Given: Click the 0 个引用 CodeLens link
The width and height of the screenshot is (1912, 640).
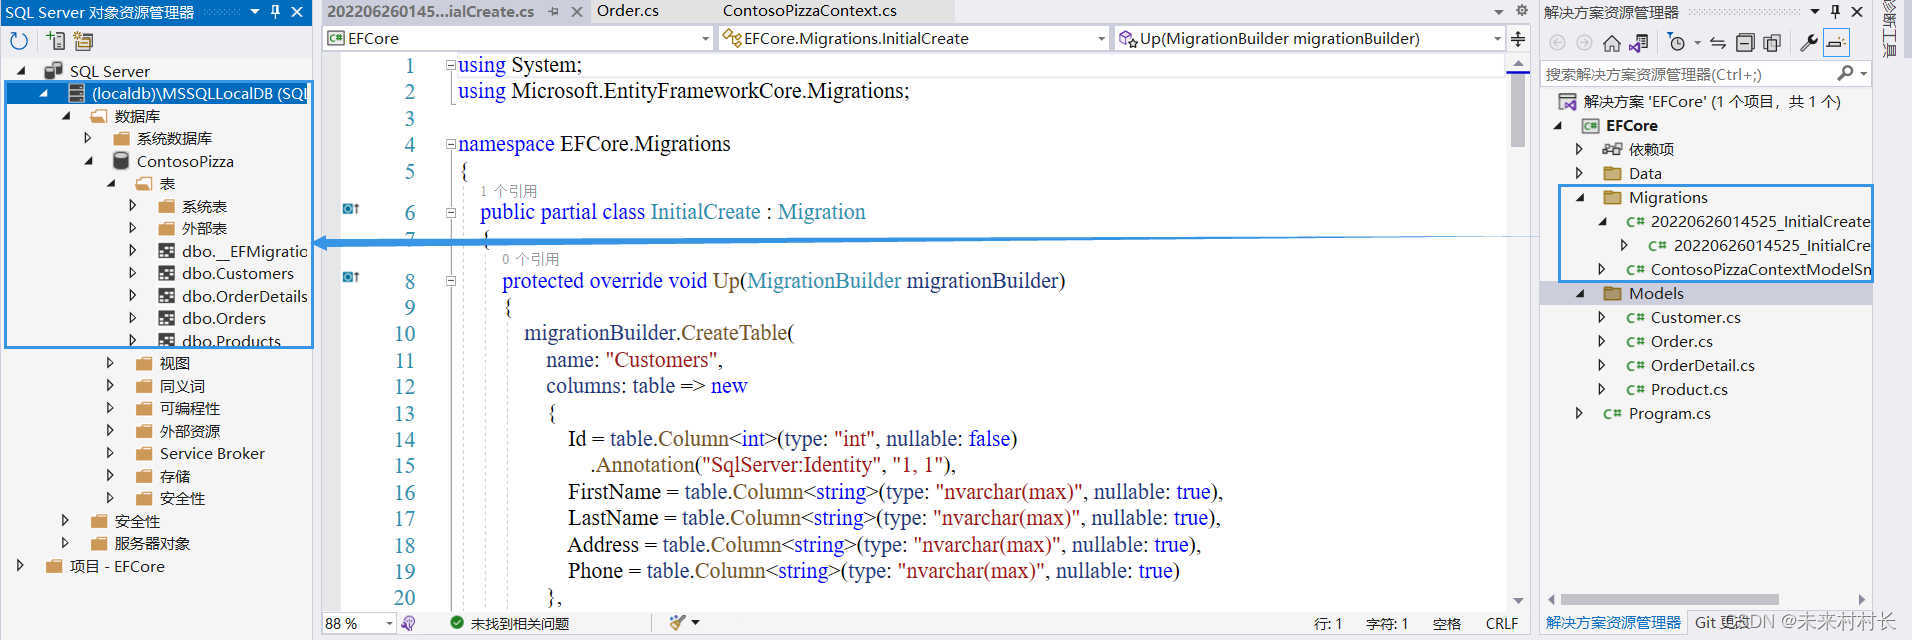Looking at the screenshot, I should (x=530, y=259).
